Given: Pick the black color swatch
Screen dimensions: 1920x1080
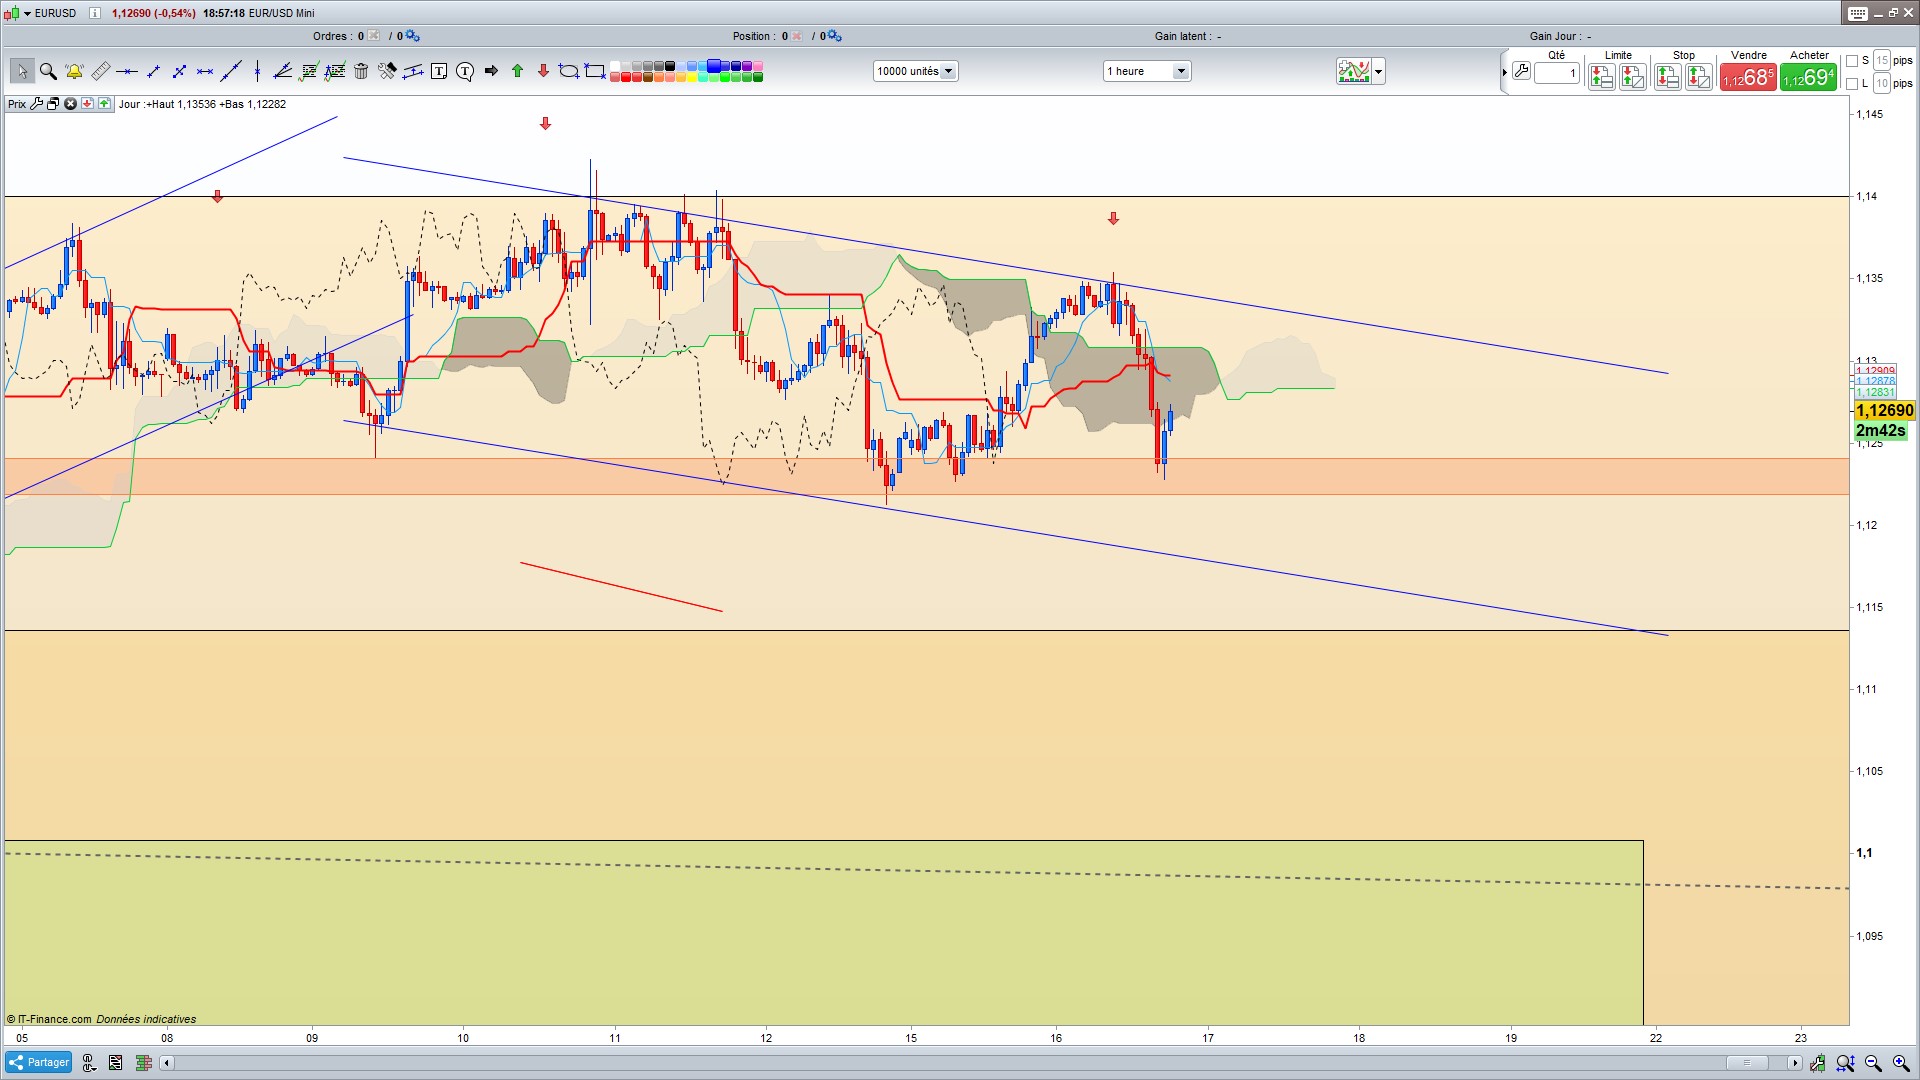Looking at the screenshot, I should [x=670, y=66].
